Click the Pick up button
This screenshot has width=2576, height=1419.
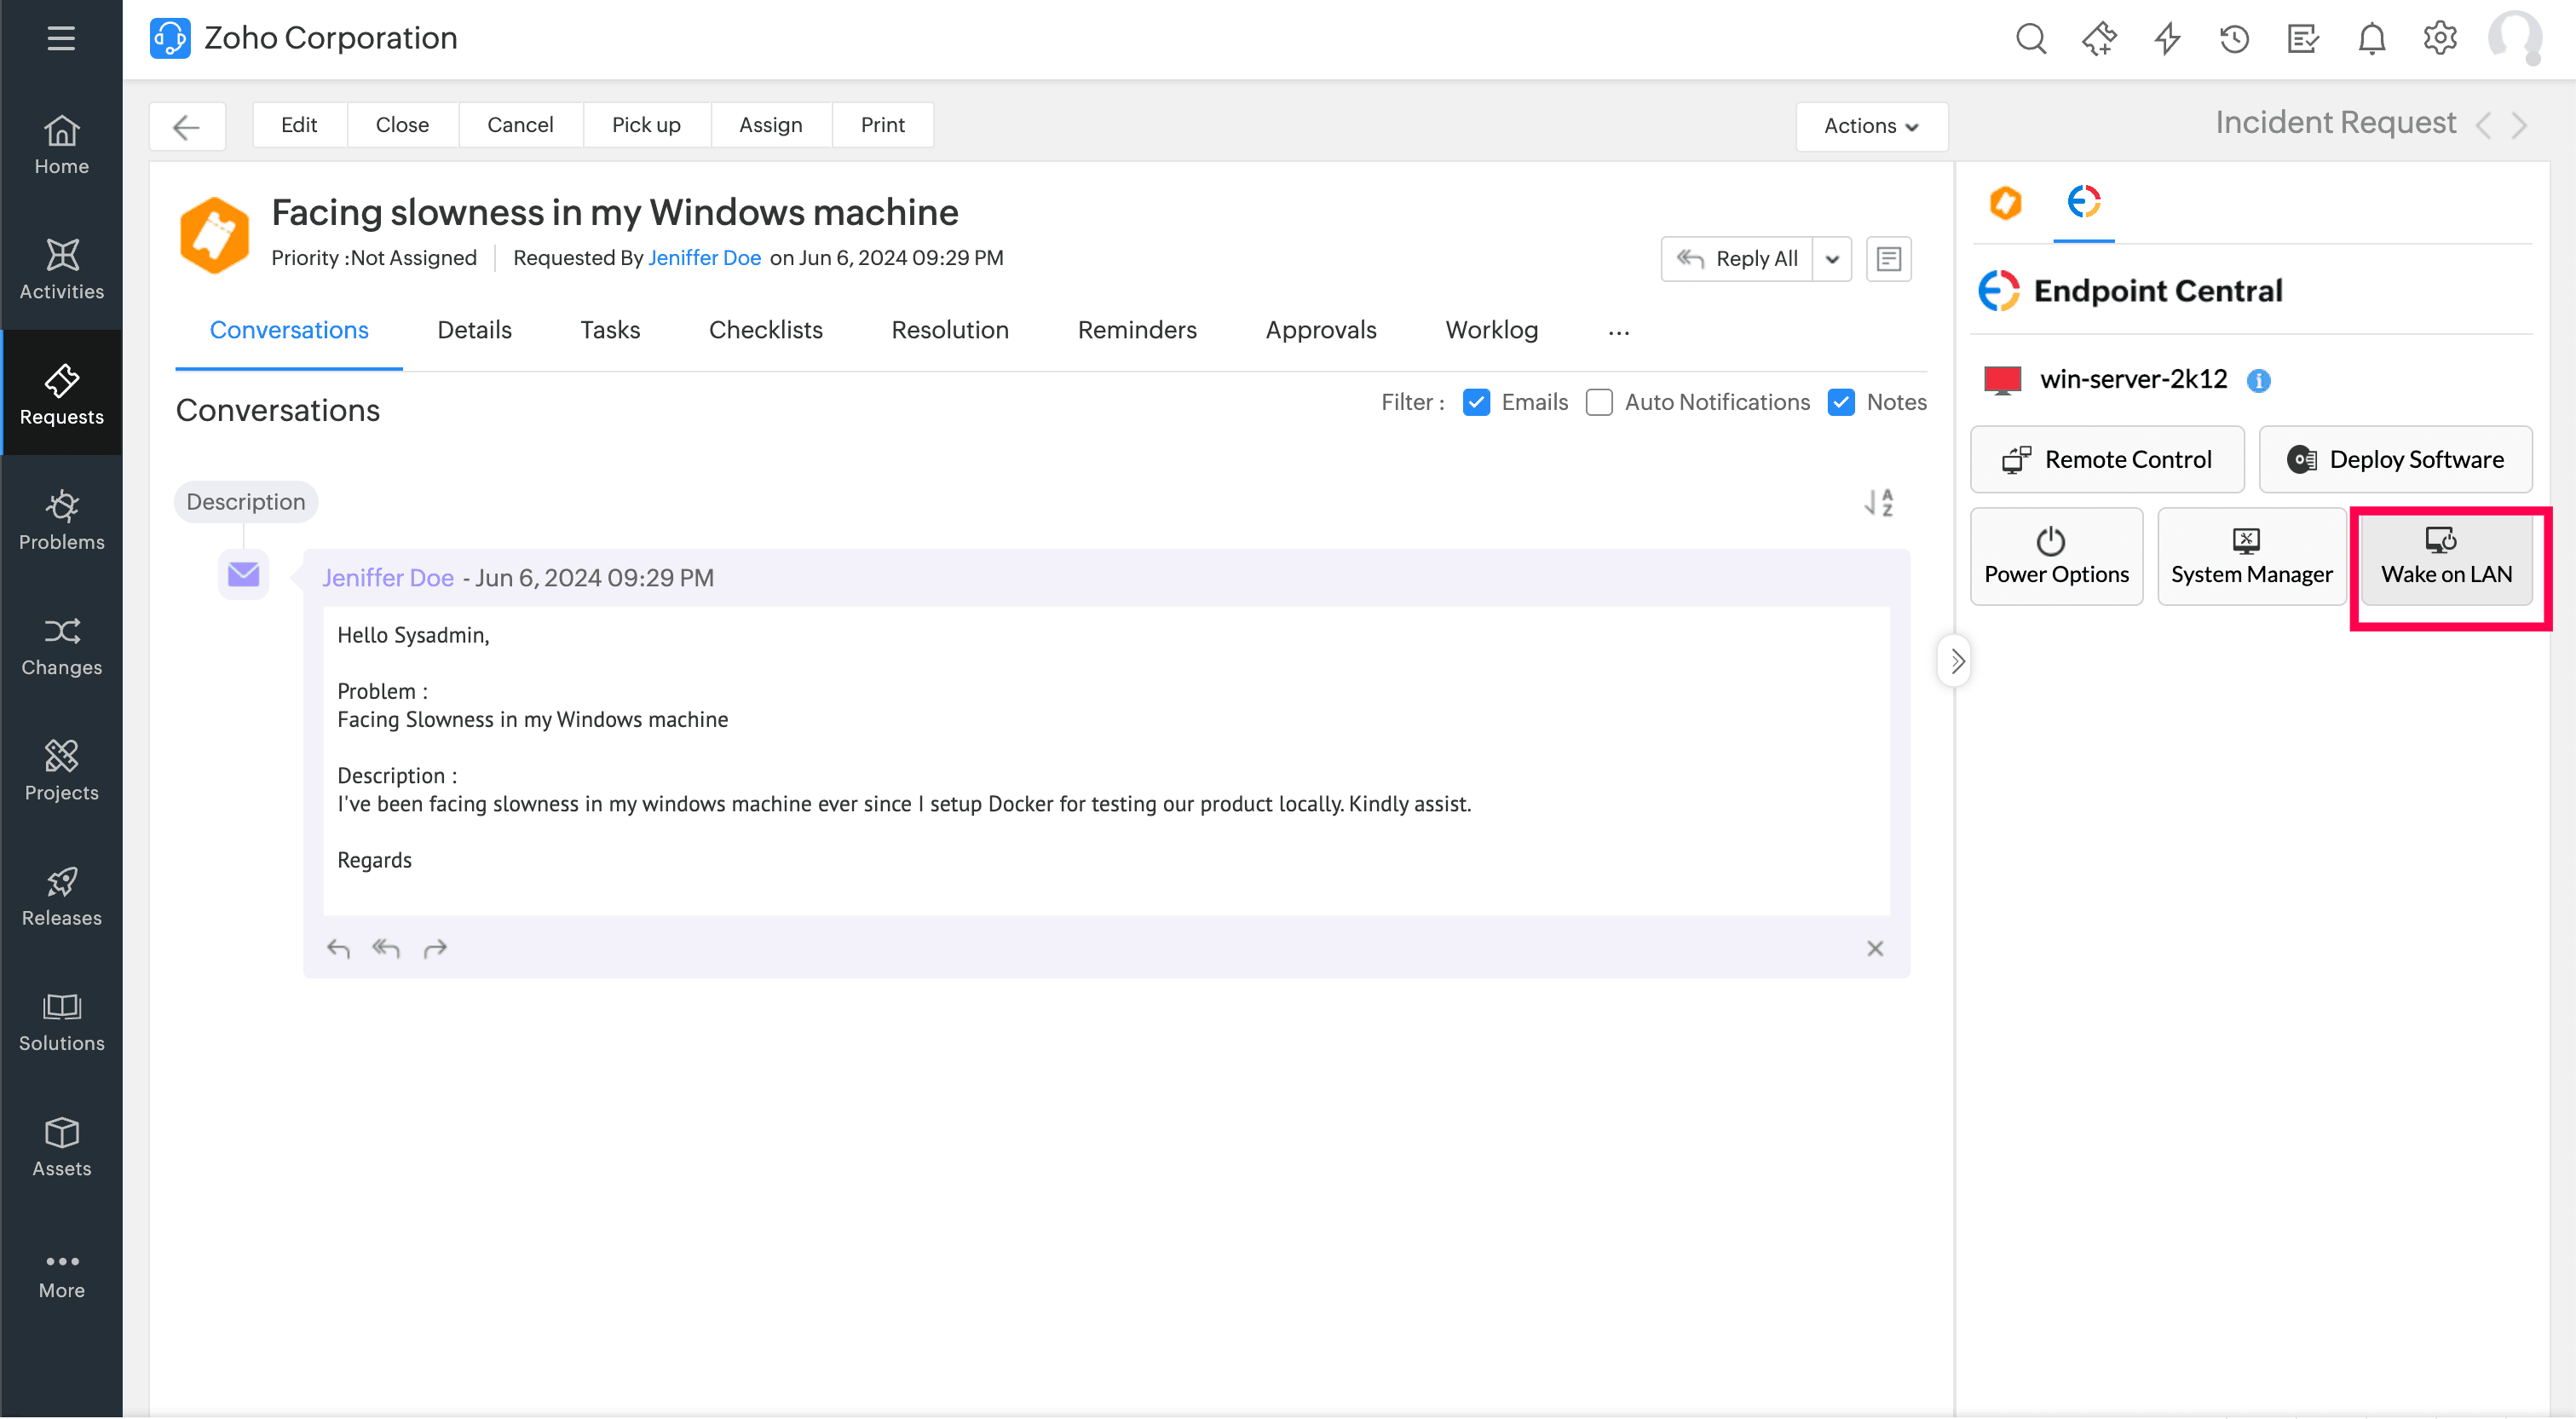point(645,125)
